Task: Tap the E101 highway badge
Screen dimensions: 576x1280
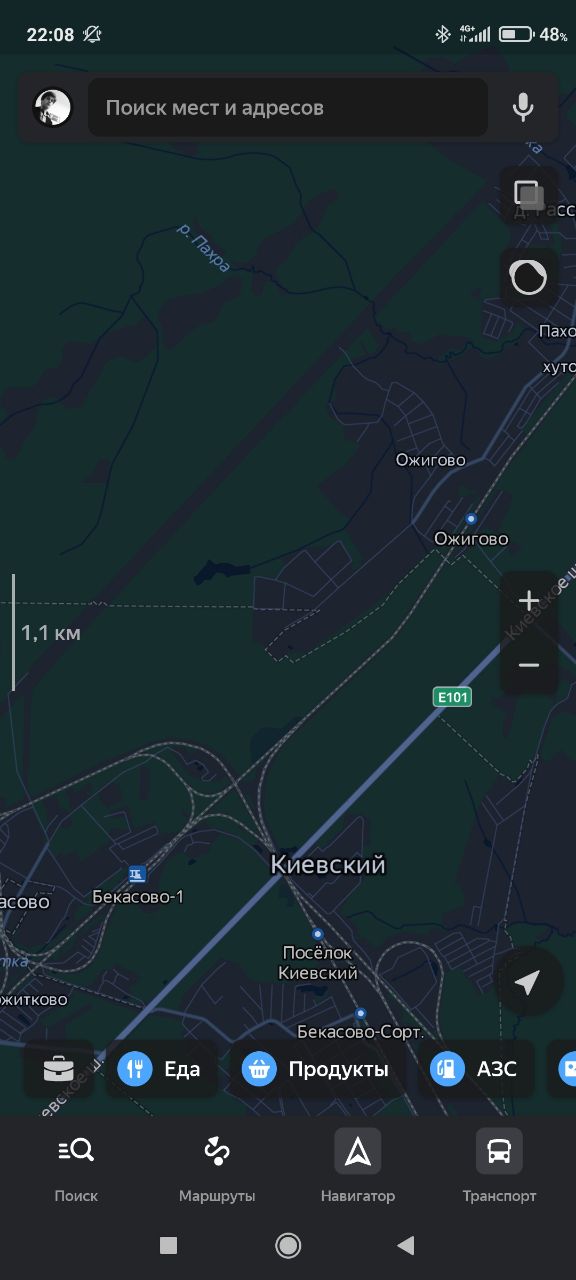Action: [x=452, y=696]
